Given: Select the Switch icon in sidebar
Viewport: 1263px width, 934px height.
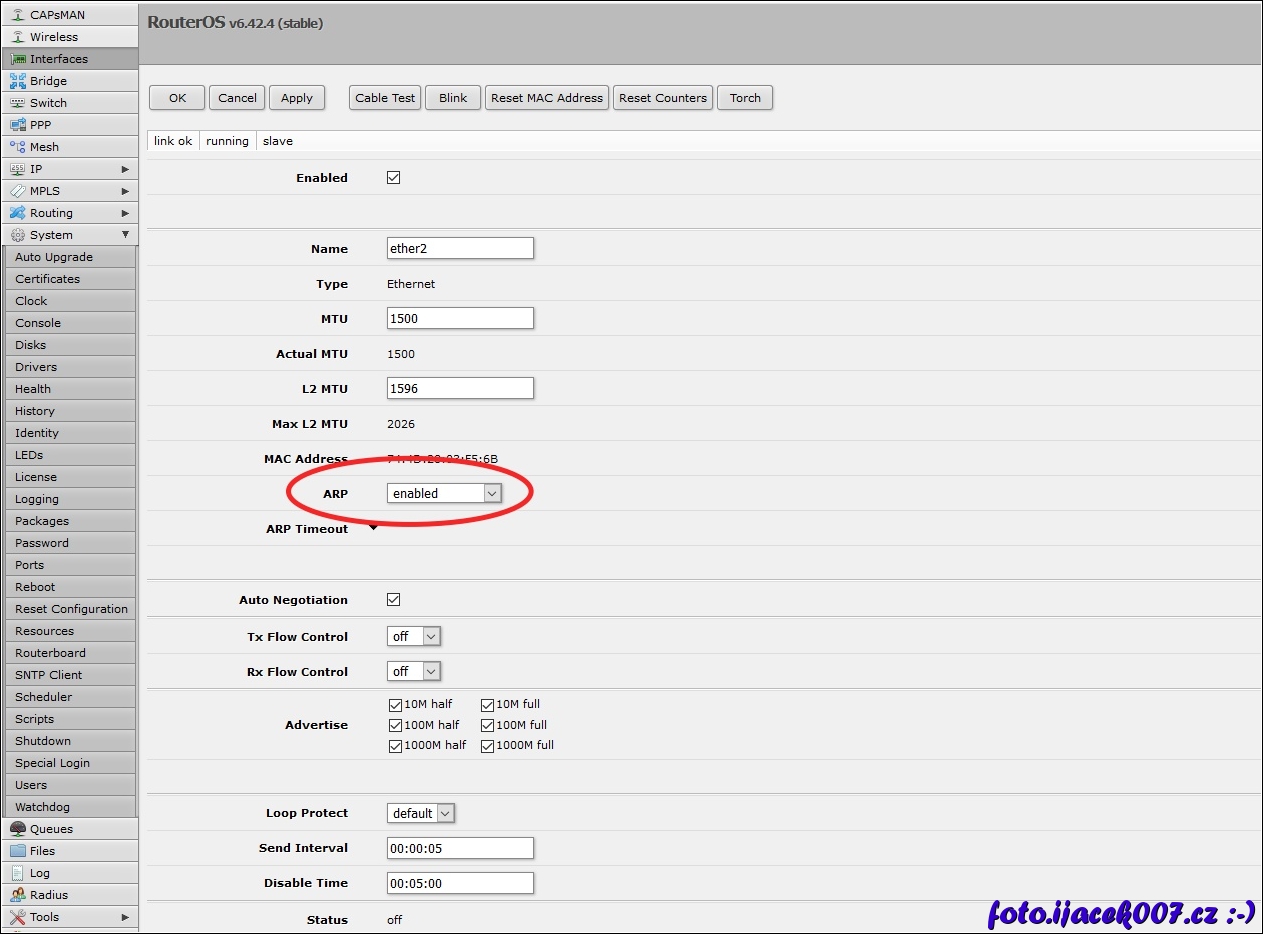Looking at the screenshot, I should coord(18,103).
